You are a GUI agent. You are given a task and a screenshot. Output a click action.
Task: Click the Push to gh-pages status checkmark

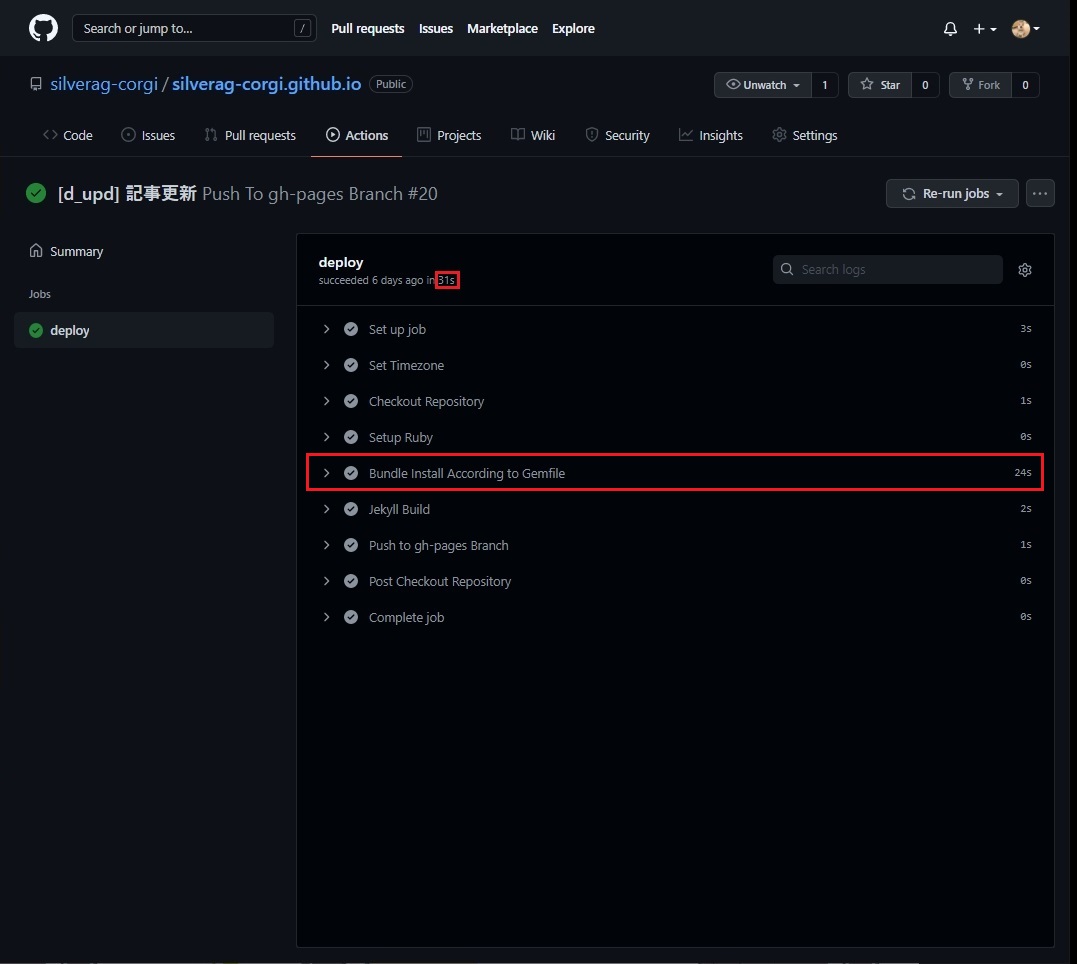351,545
